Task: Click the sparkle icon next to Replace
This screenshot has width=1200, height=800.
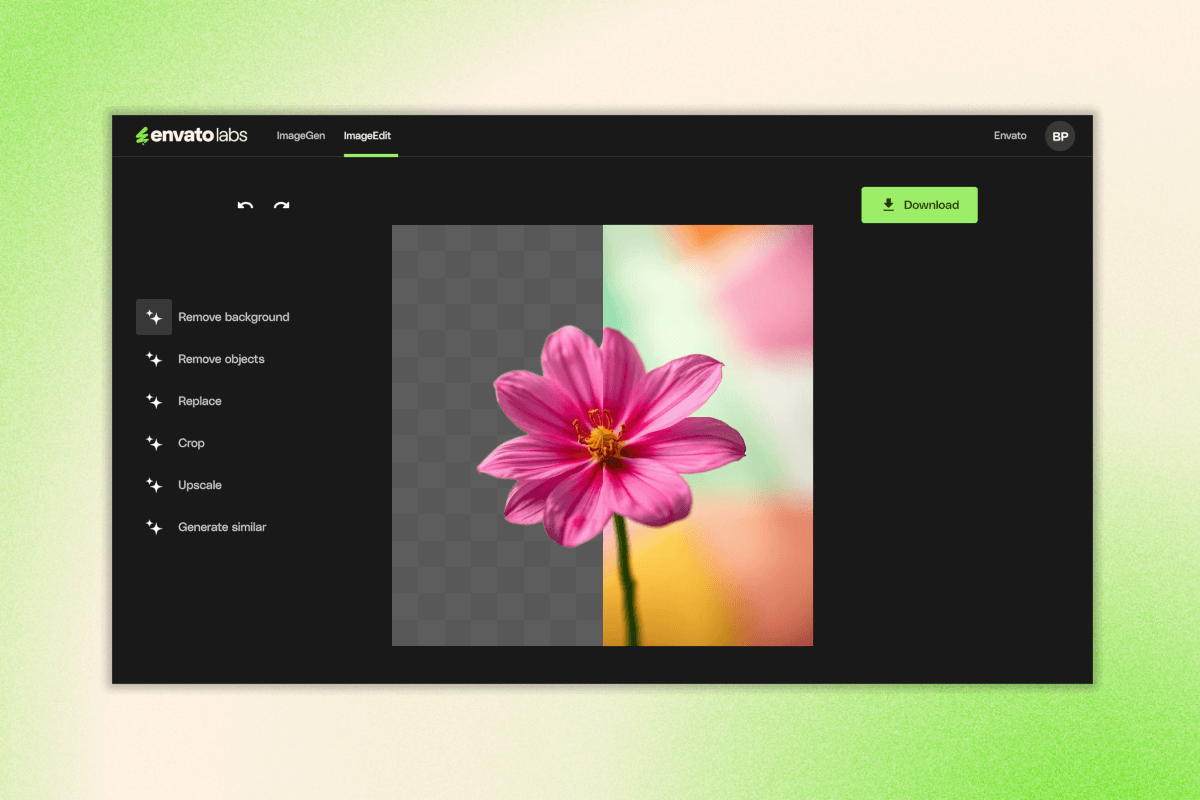Action: coord(154,401)
